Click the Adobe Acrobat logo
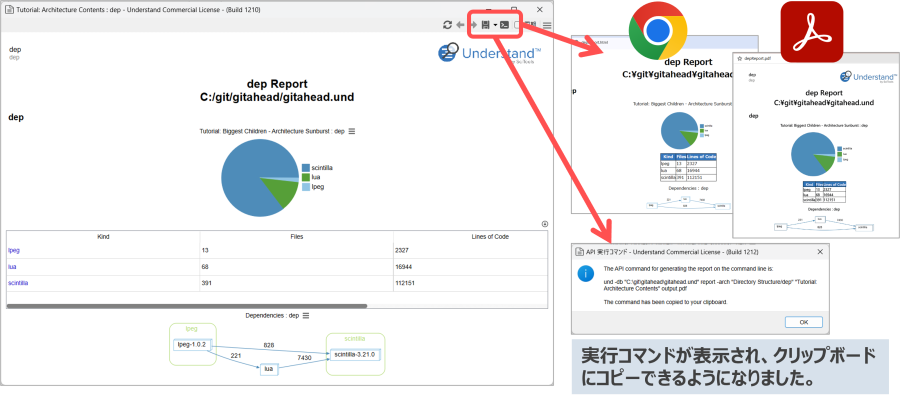900x400 pixels. [811, 32]
